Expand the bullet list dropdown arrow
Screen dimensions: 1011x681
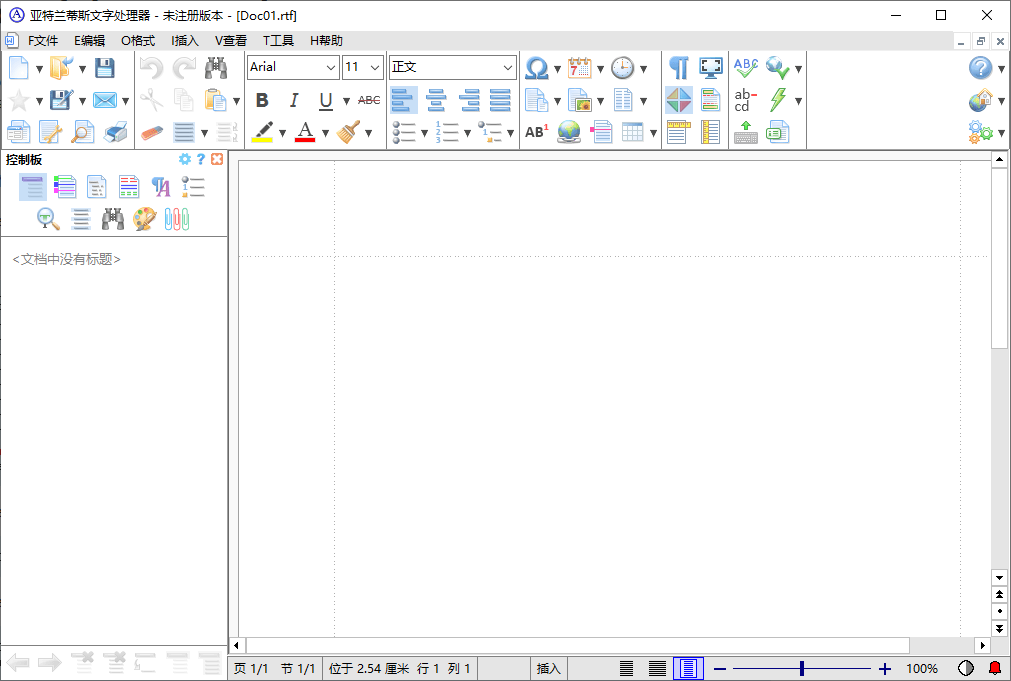pyautogui.click(x=424, y=133)
